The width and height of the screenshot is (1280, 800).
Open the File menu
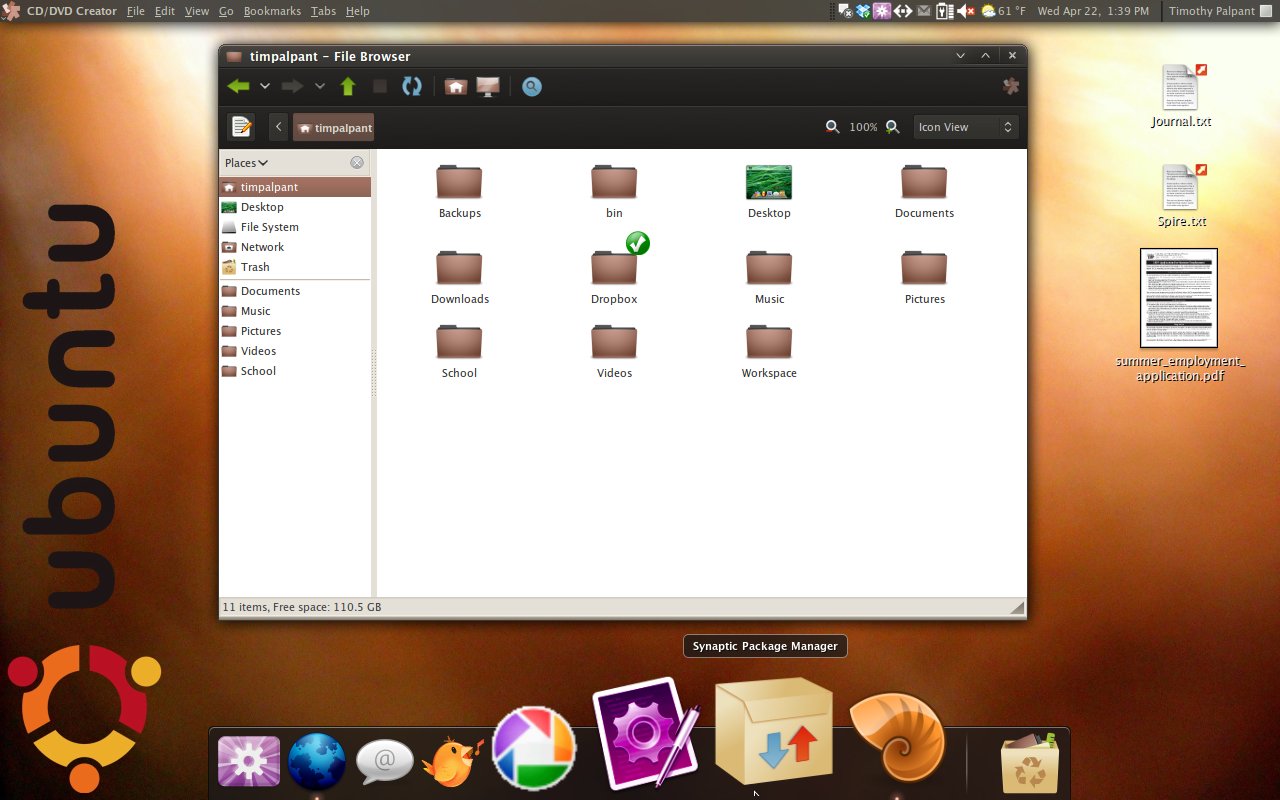coord(136,11)
